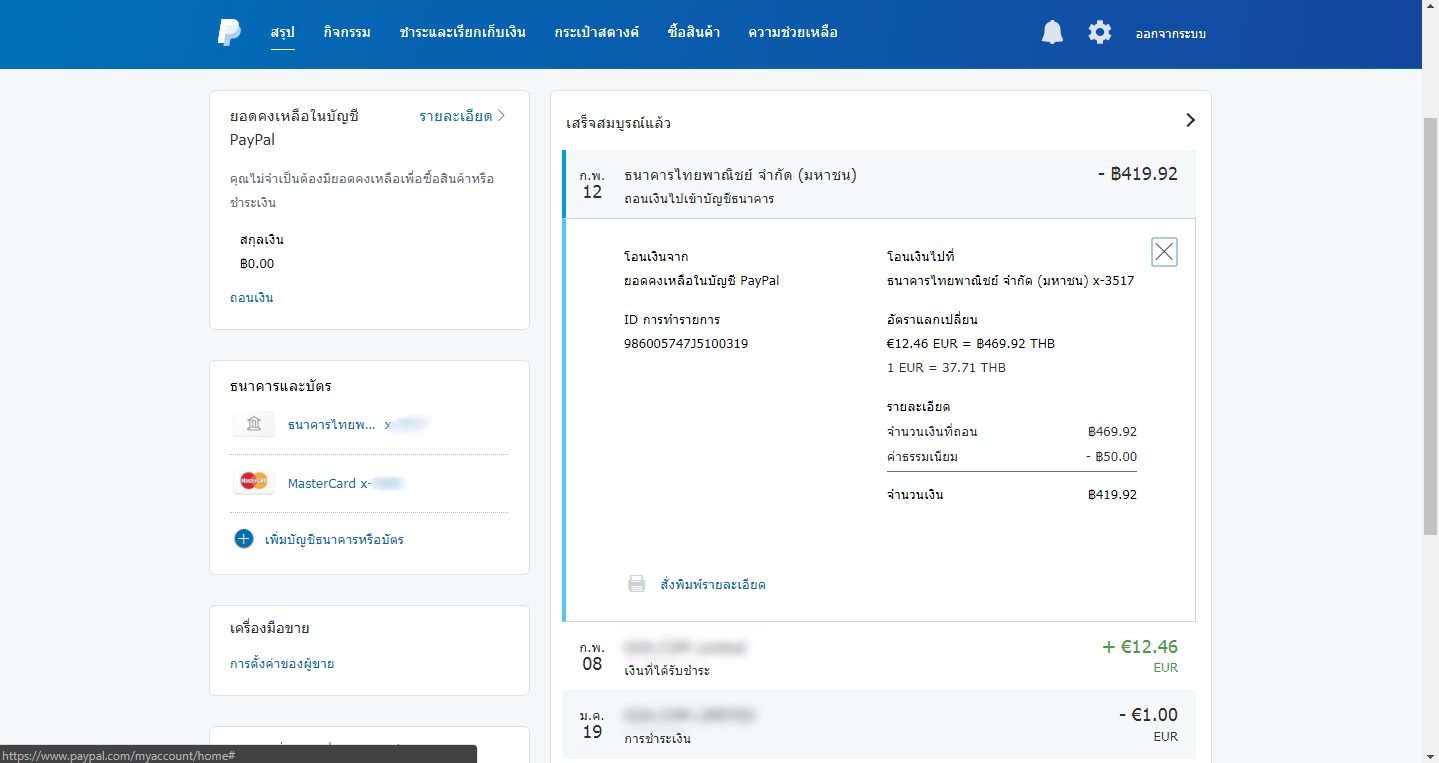The height and width of the screenshot is (763, 1439).
Task: Open account settings gear
Action: pos(1100,32)
